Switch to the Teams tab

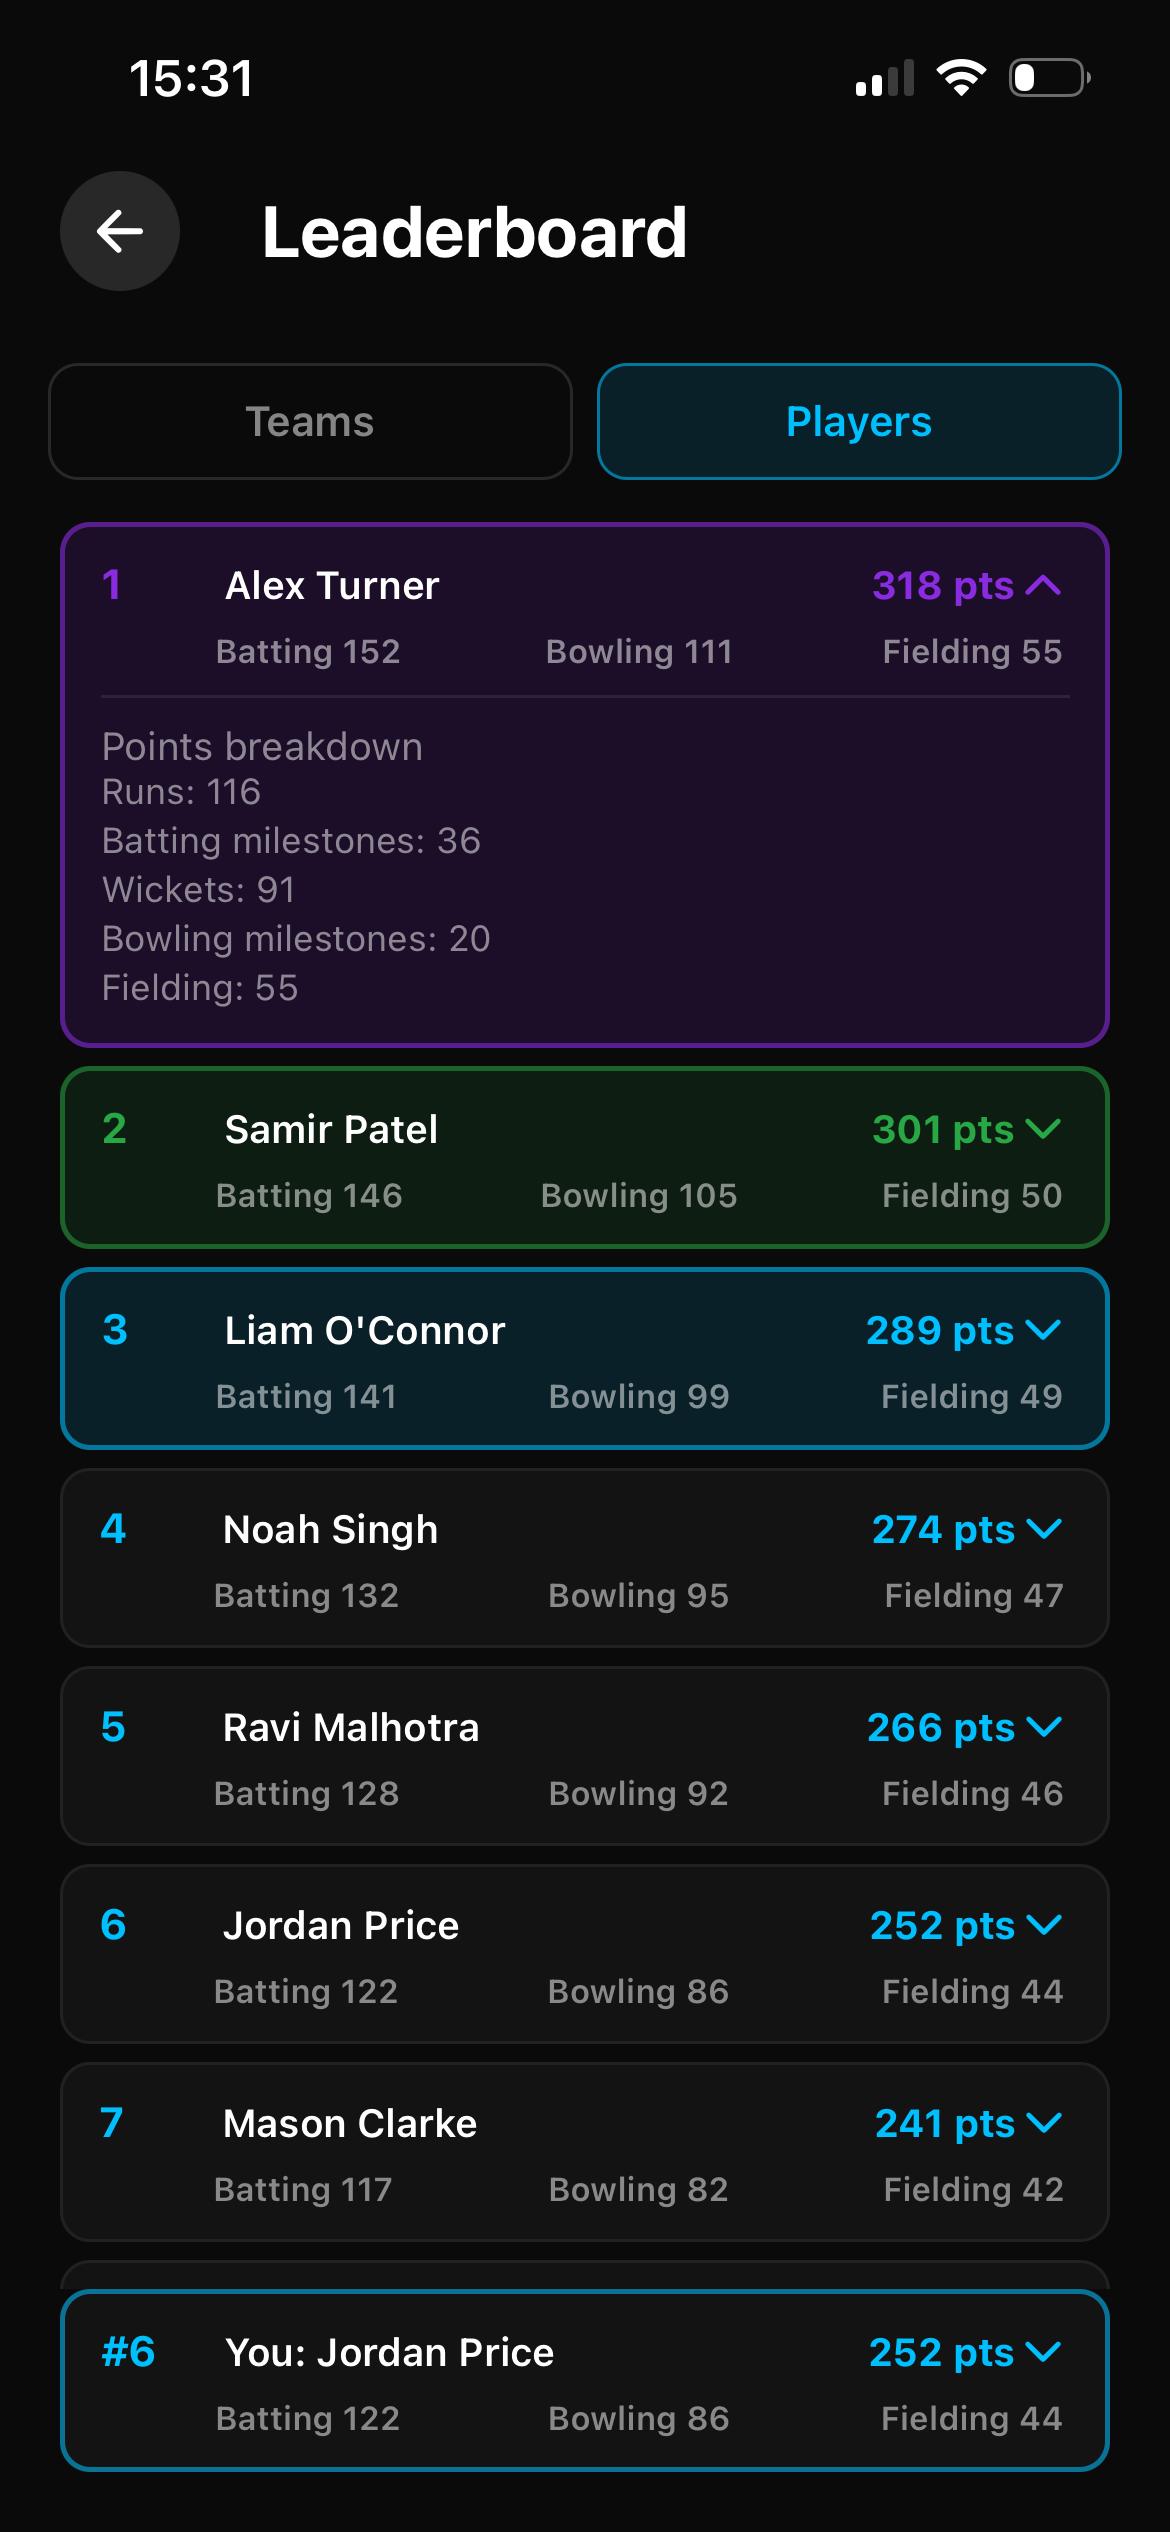310,422
